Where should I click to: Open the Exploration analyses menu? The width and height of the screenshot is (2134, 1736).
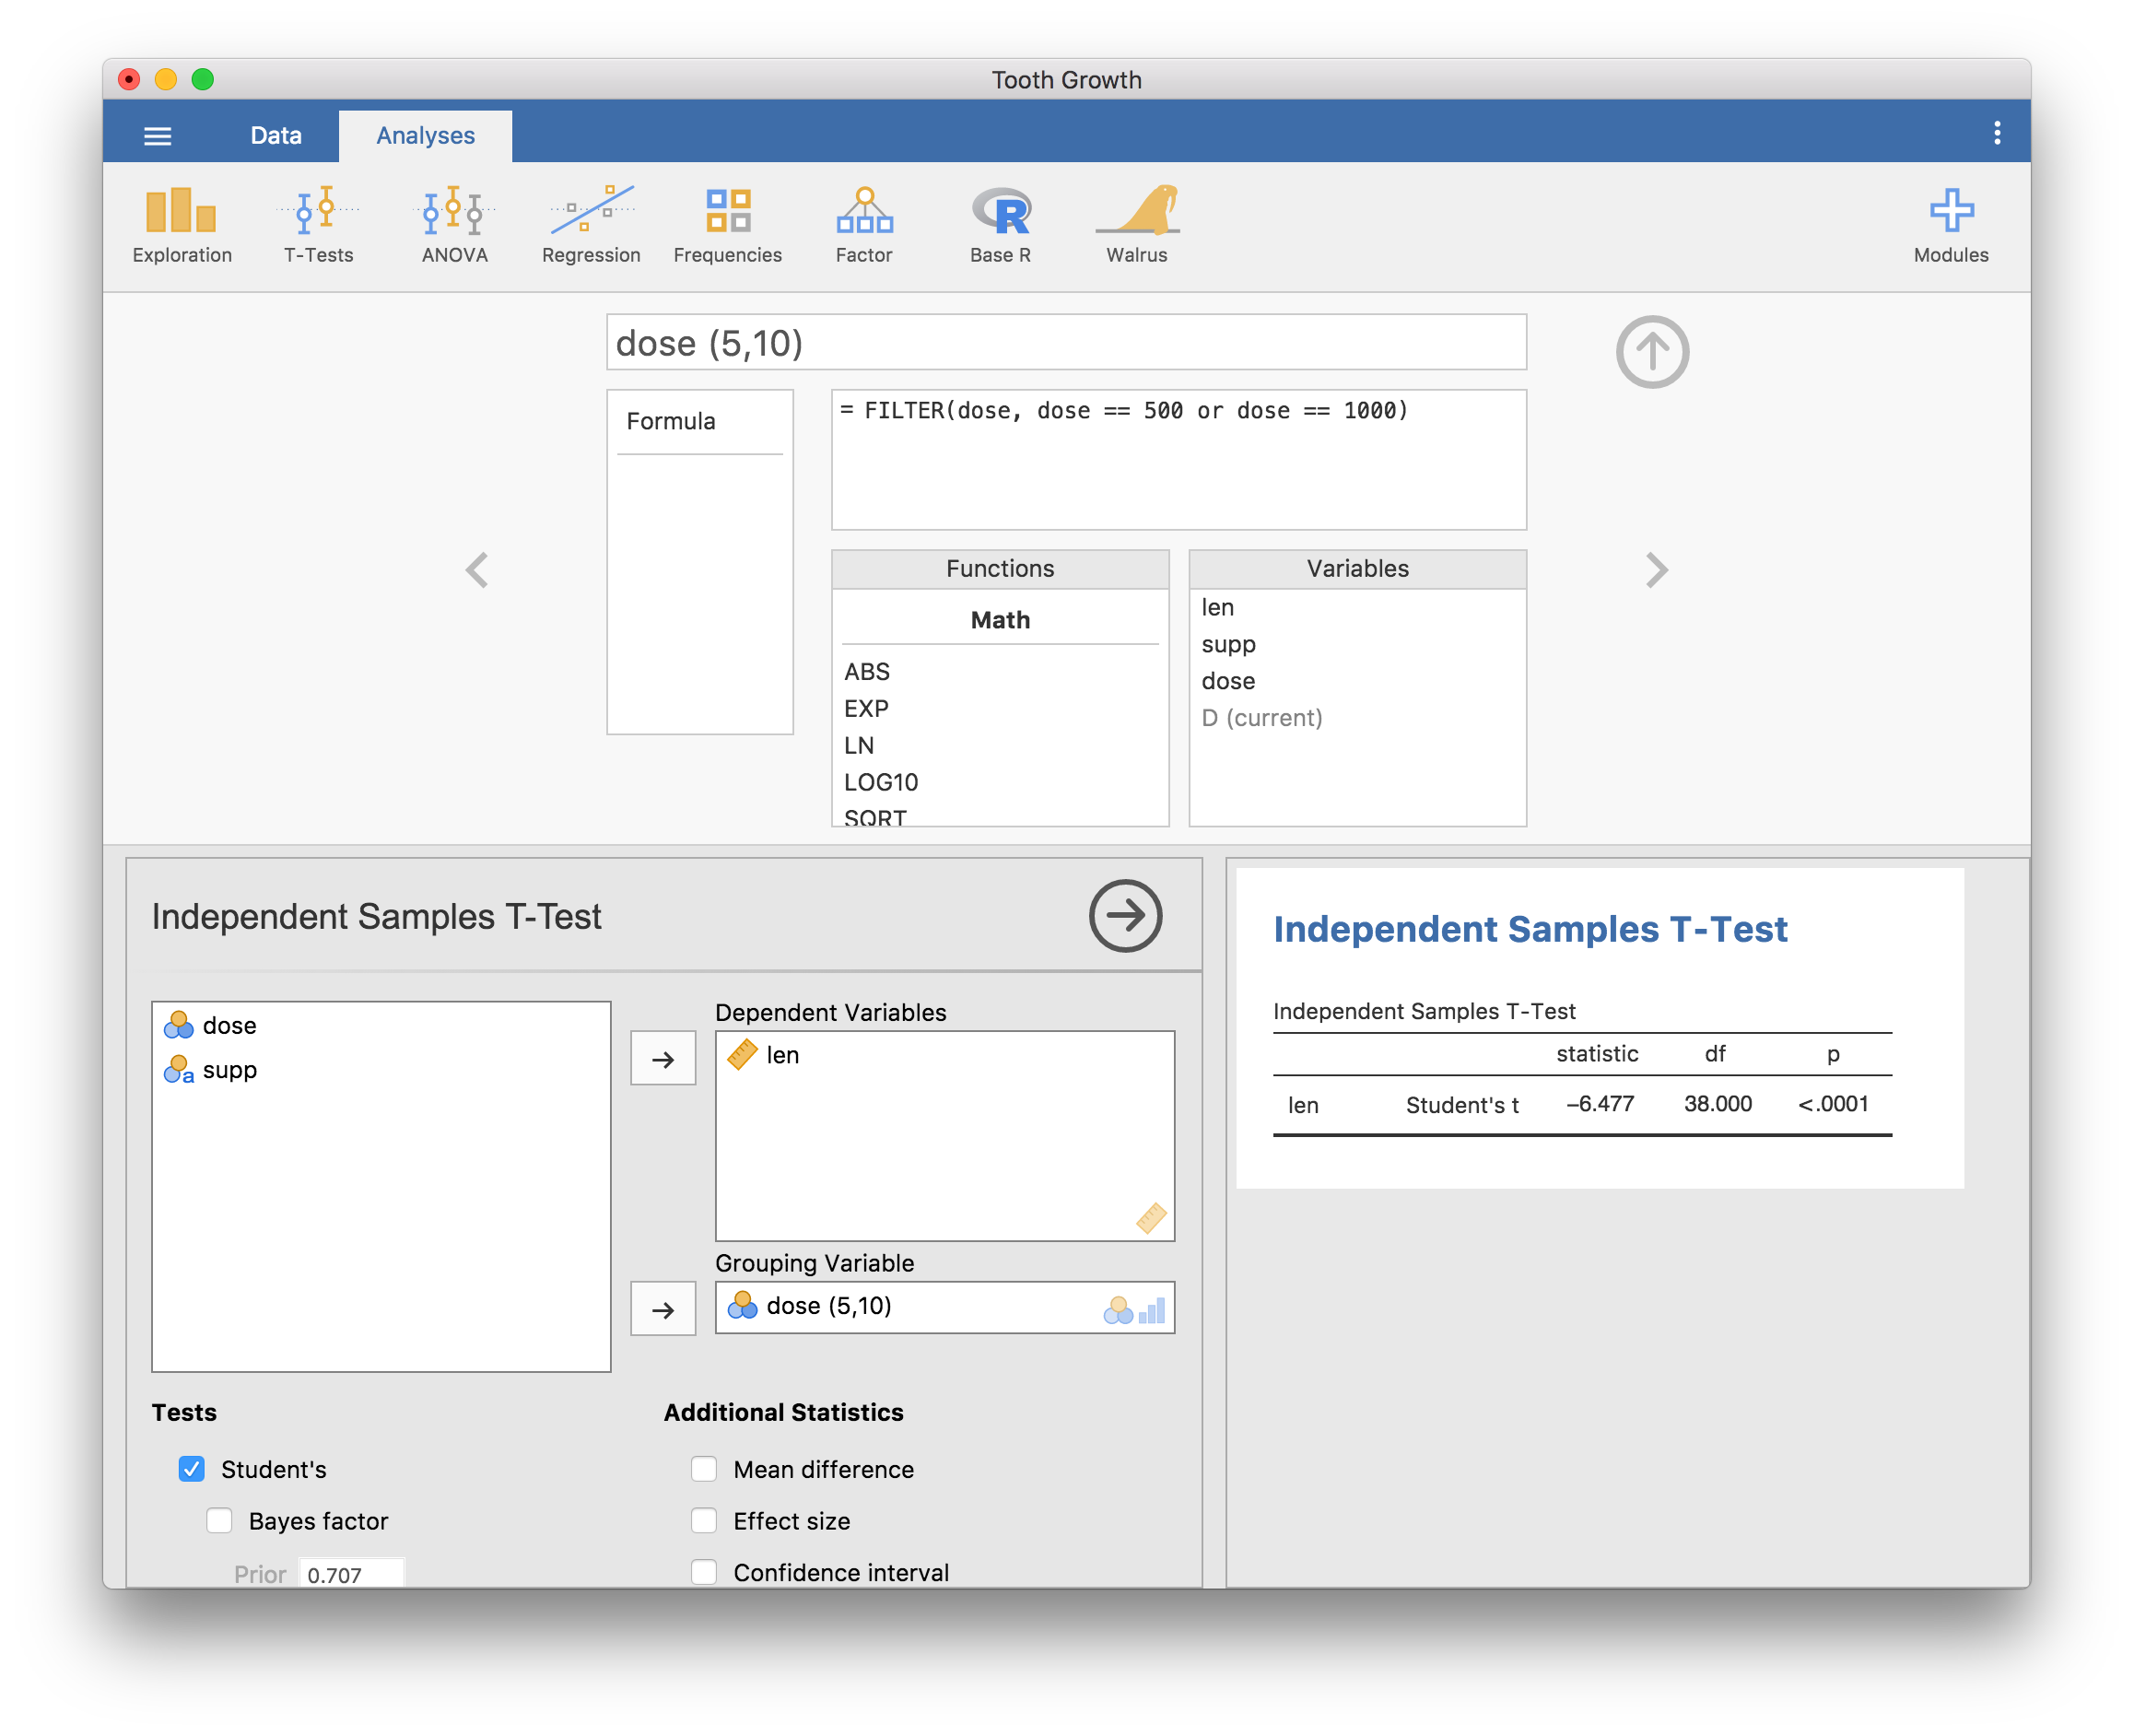(x=182, y=226)
